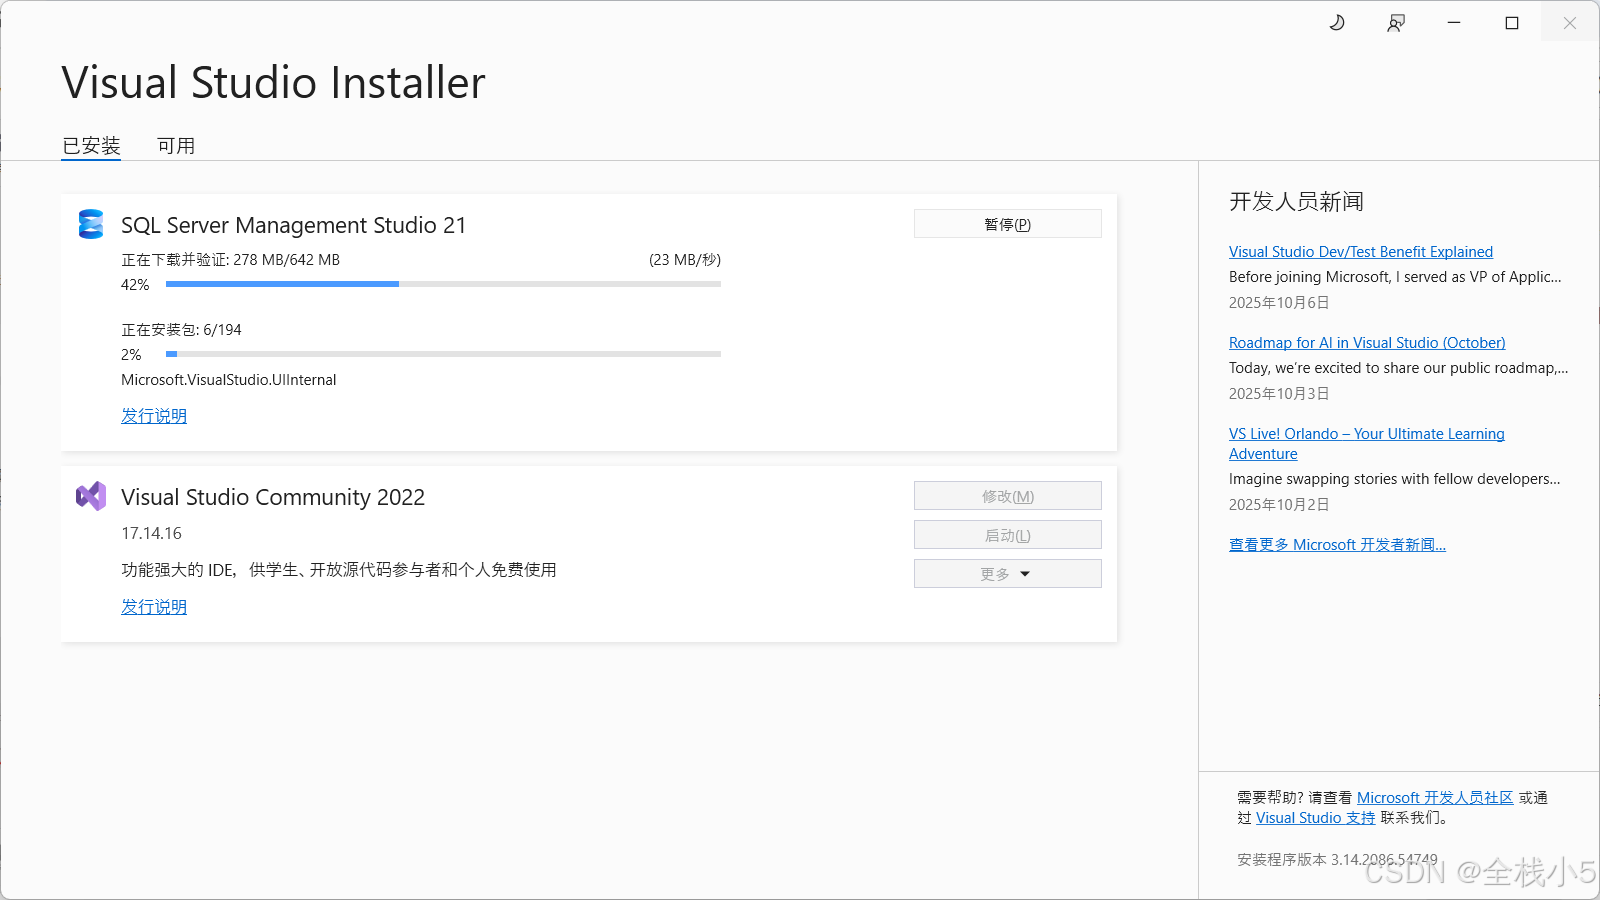Click the SQL Server Management Studio logo icon
This screenshot has width=1600, height=900.
(91, 224)
